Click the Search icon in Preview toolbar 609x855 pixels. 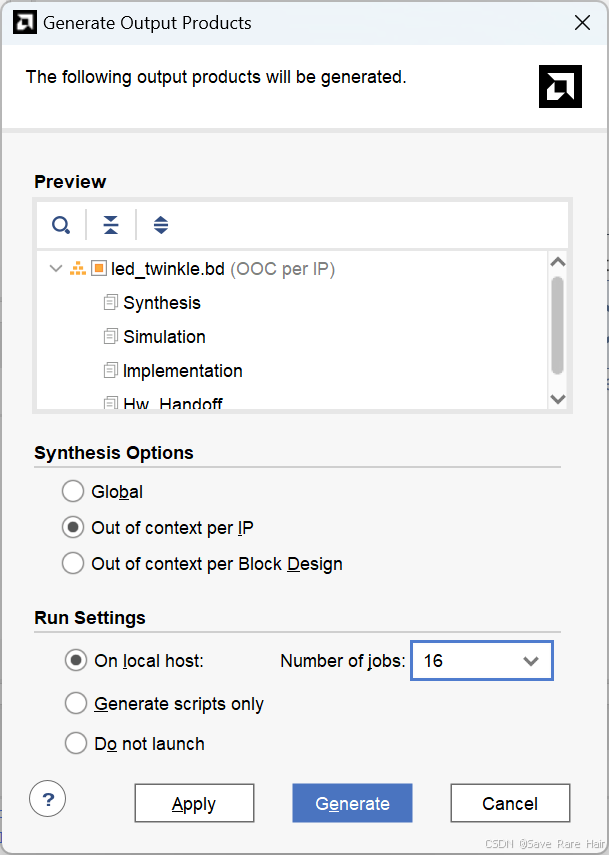pos(61,225)
